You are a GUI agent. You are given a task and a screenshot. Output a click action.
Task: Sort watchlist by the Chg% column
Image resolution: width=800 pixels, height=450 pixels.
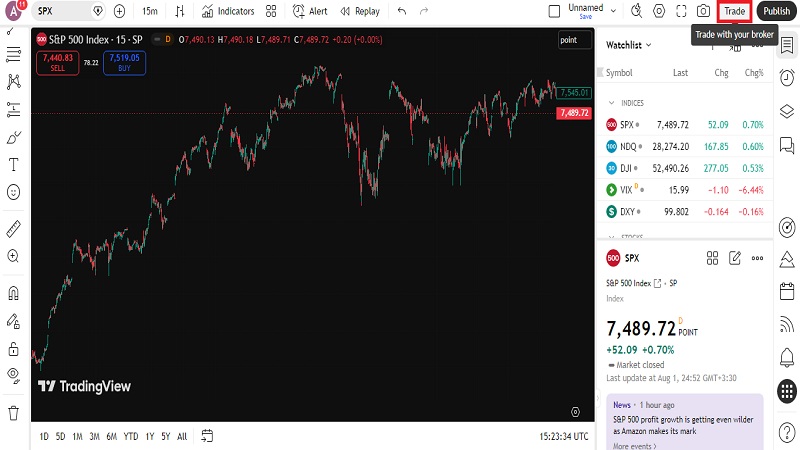[x=754, y=72]
